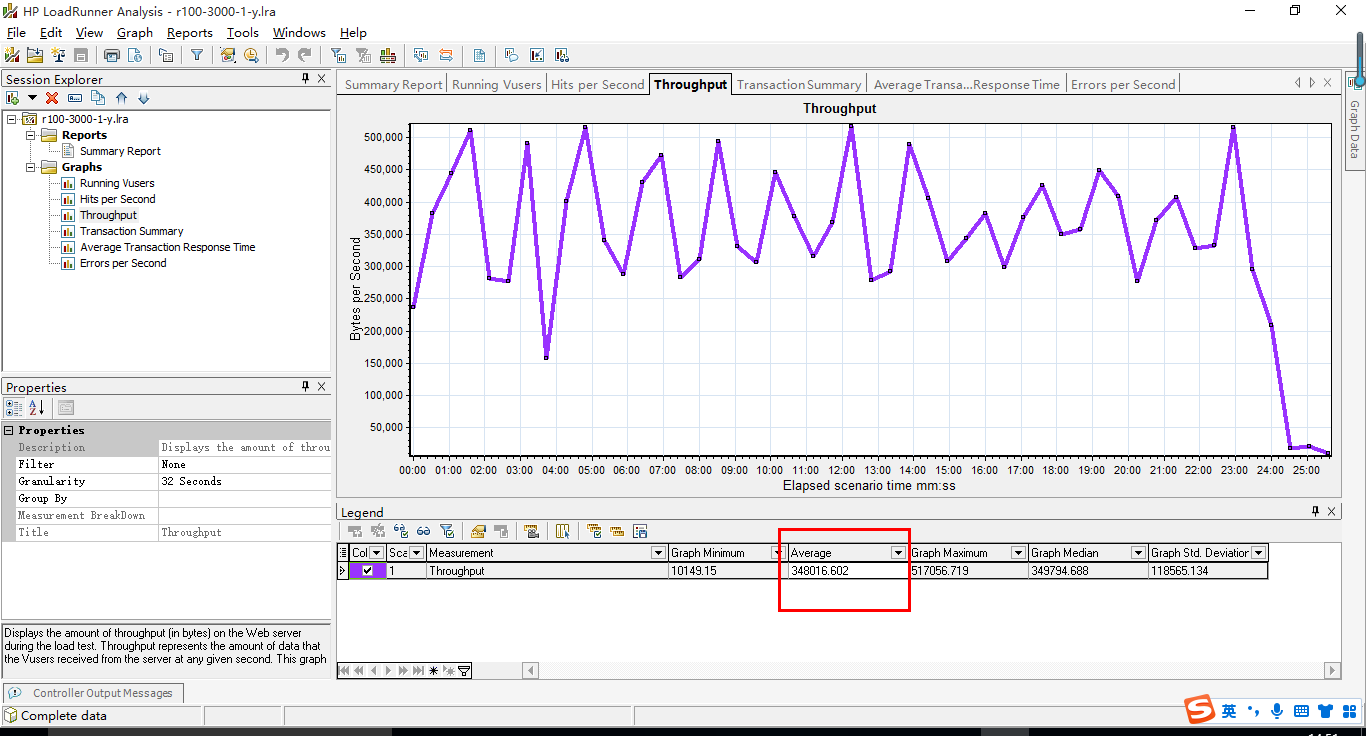1366x736 pixels.
Task: Click the funnel filter icon in main toolbar
Action: point(197,55)
